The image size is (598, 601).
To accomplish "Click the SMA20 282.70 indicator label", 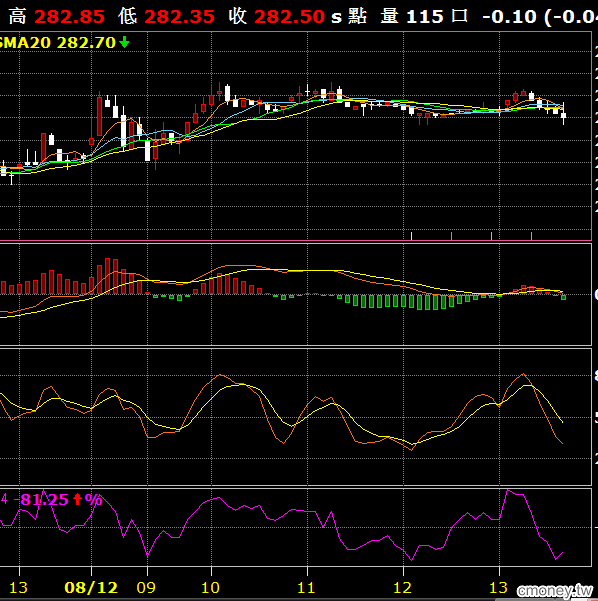I will coord(58,43).
